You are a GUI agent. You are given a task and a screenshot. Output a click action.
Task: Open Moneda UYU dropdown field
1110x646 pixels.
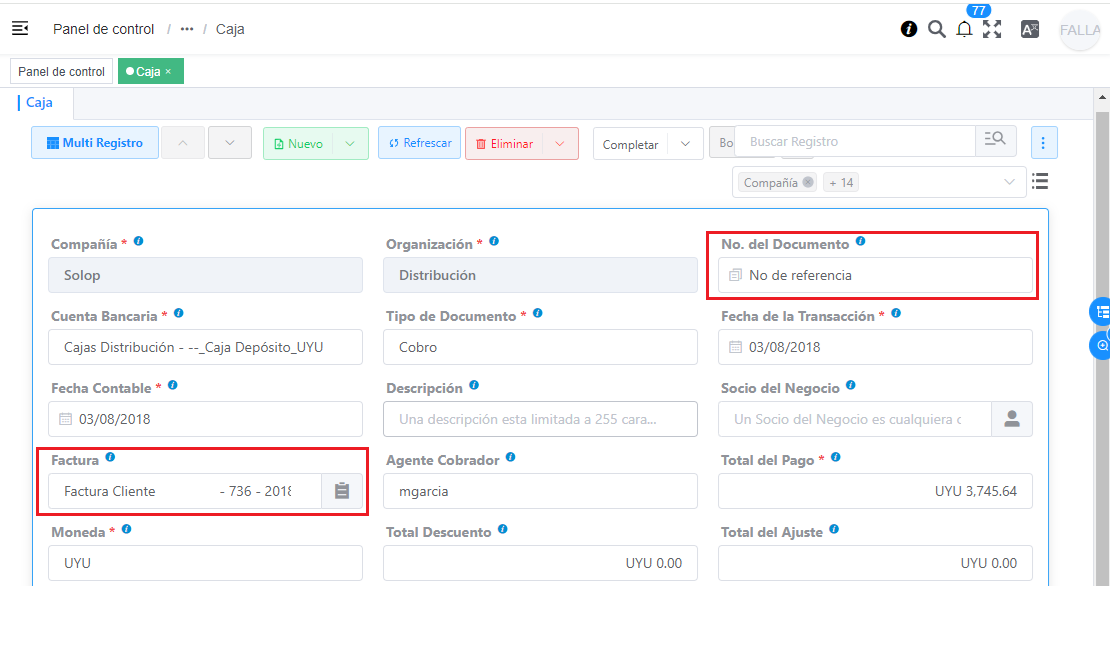[x=205, y=563]
